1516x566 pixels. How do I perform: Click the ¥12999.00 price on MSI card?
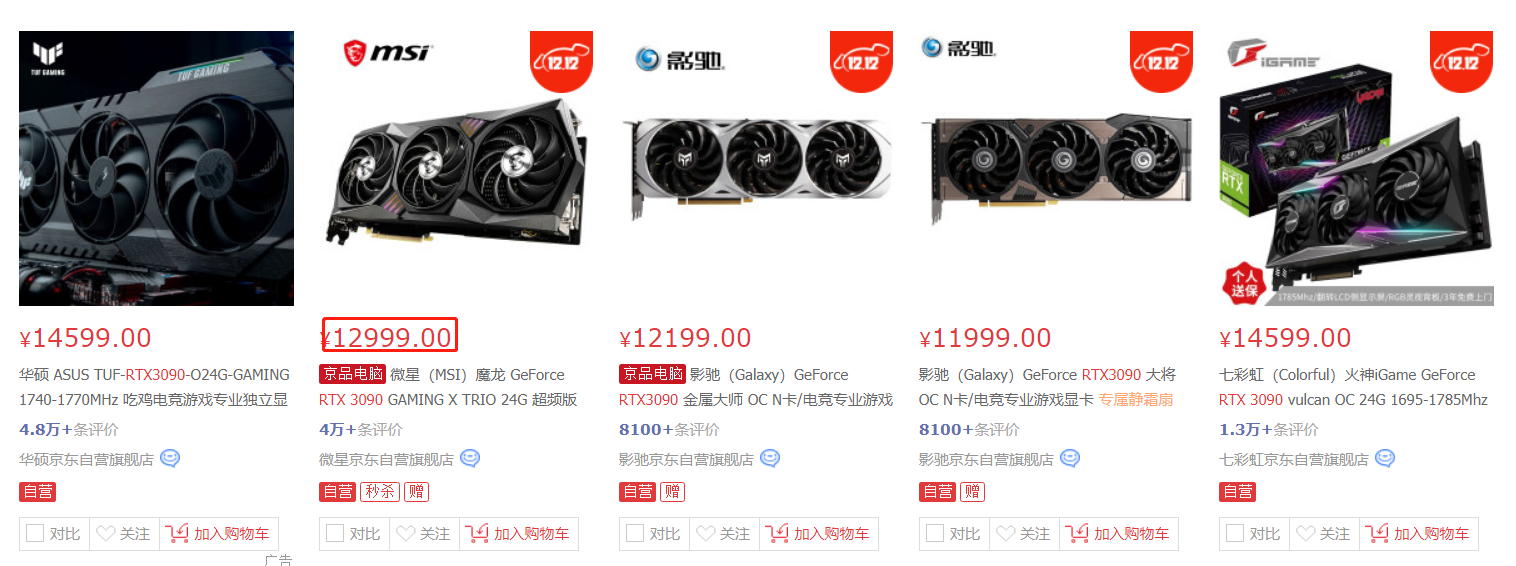coord(389,337)
